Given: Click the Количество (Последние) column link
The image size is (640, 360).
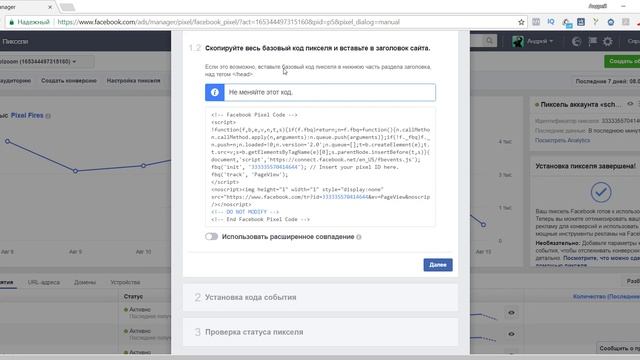Looking at the screenshot, I should tap(606, 296).
